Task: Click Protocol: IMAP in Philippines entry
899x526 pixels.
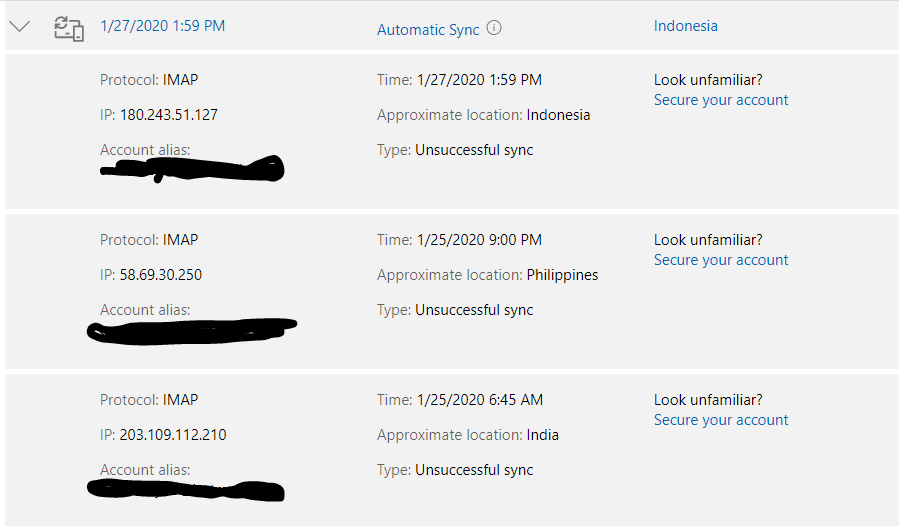Action: 149,240
